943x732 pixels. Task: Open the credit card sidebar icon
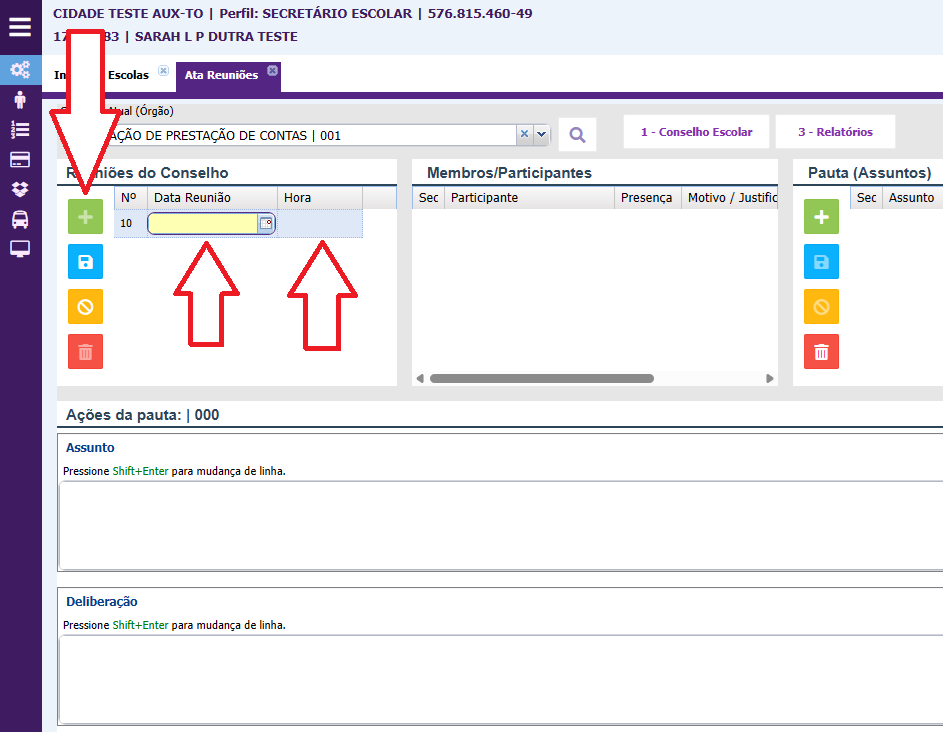20,159
